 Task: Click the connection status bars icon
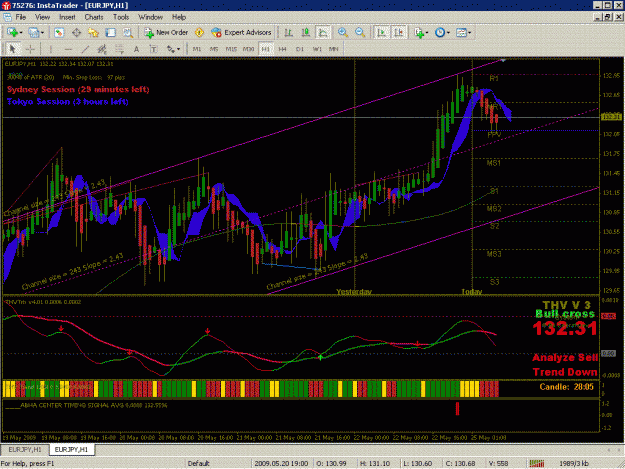pos(537,463)
